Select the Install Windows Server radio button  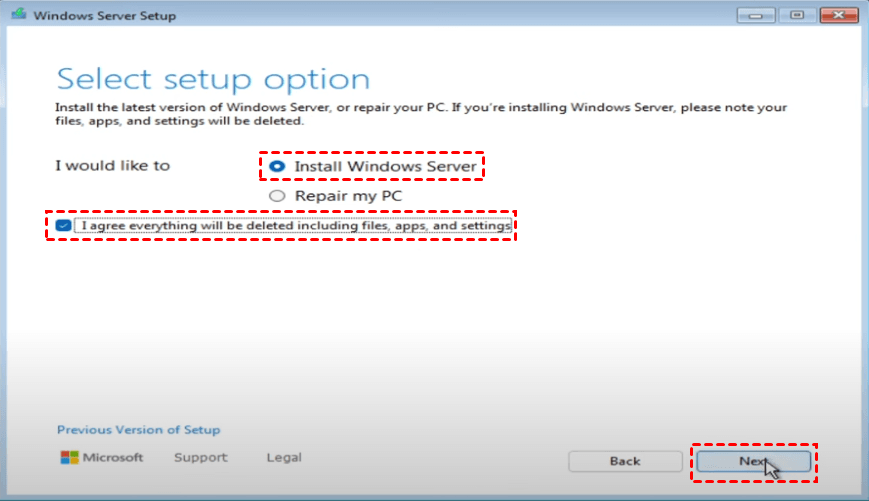[x=276, y=166]
